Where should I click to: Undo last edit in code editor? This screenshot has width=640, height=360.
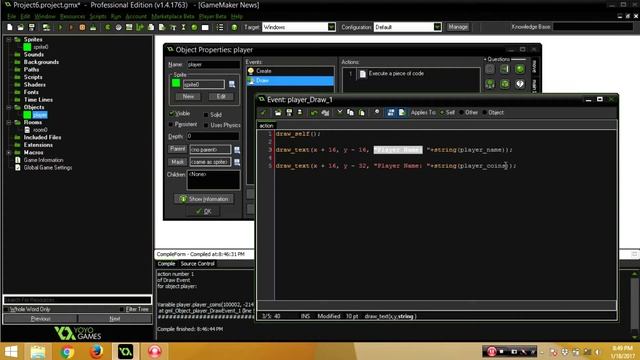[x=314, y=112]
